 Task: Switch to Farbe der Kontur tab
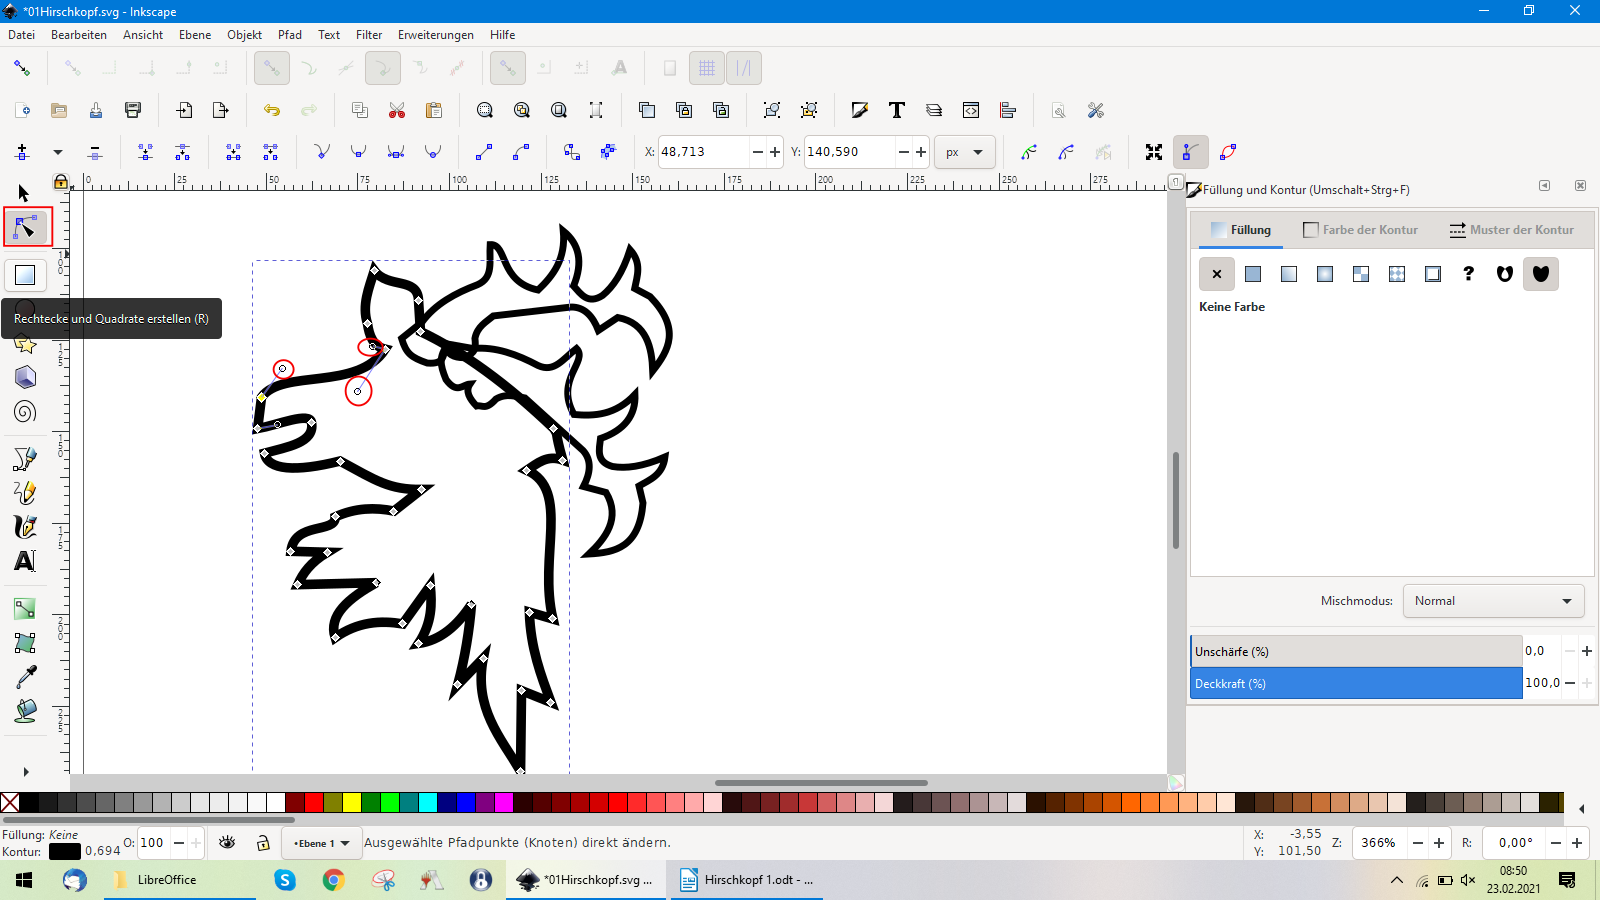(x=1360, y=230)
